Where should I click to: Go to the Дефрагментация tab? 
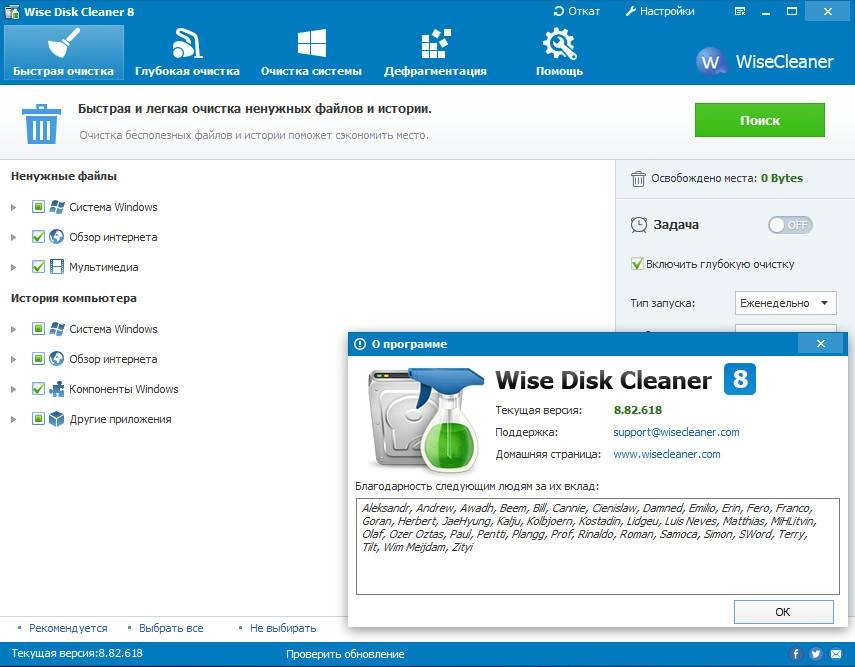(x=435, y=52)
